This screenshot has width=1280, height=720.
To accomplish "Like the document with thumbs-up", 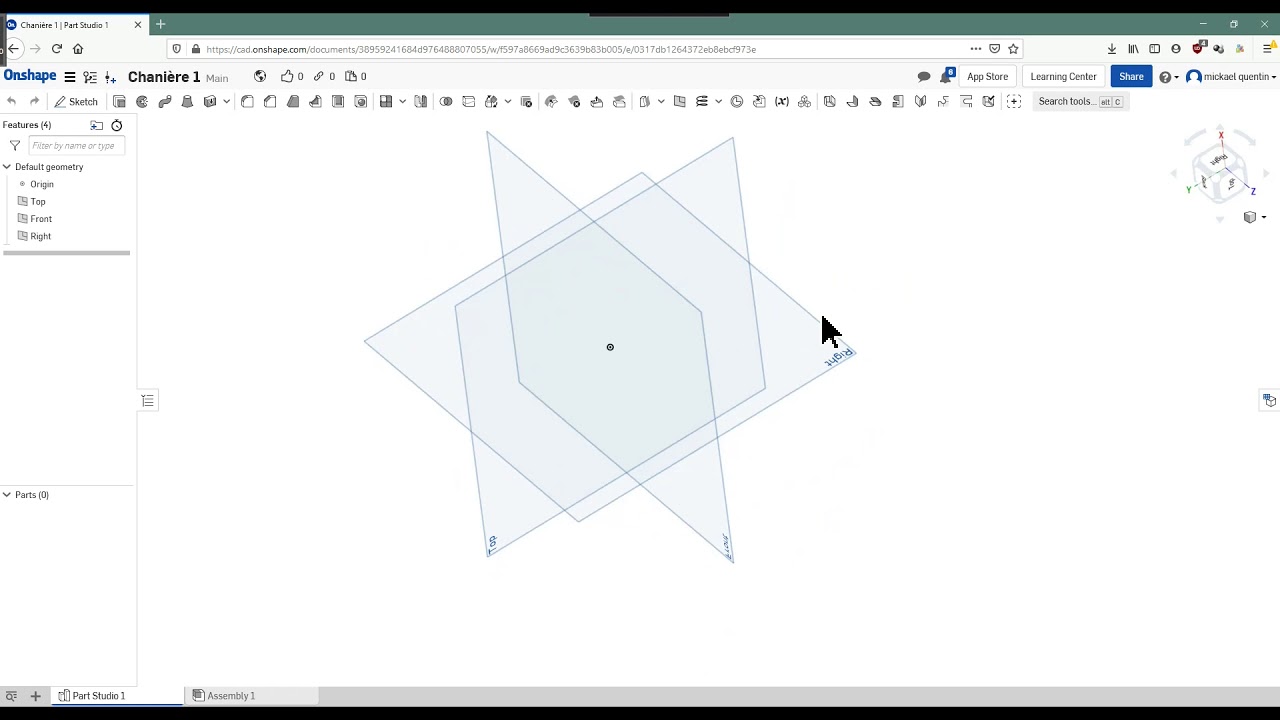I will coord(287,76).
